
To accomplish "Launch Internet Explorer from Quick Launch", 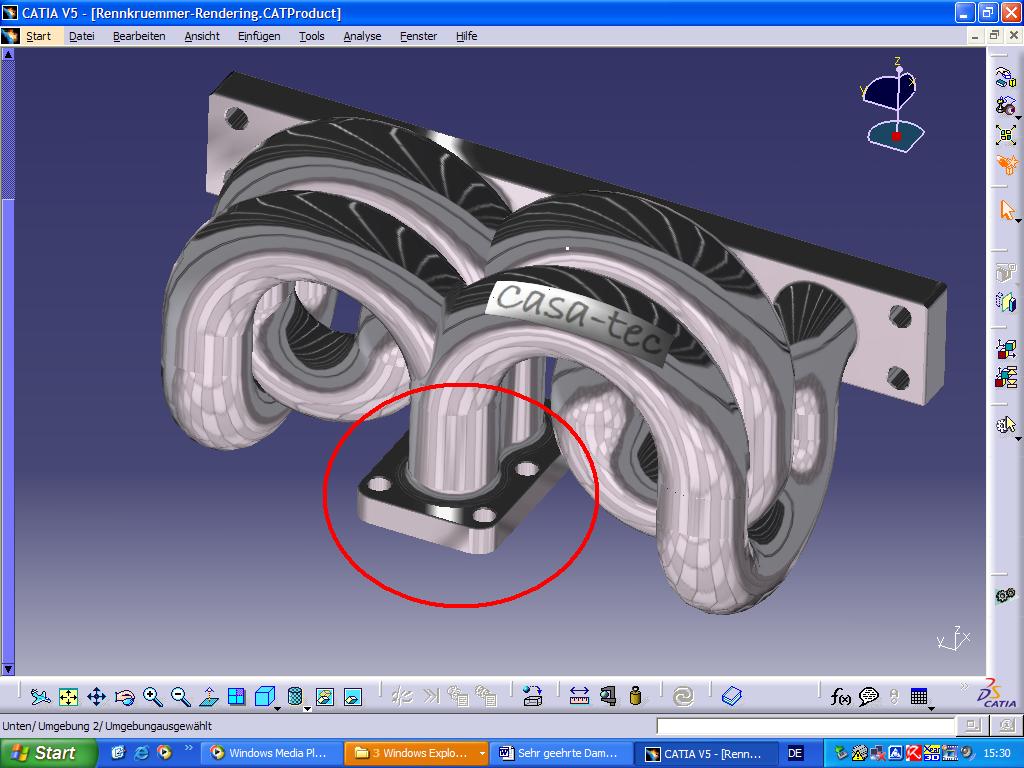I will click(140, 753).
